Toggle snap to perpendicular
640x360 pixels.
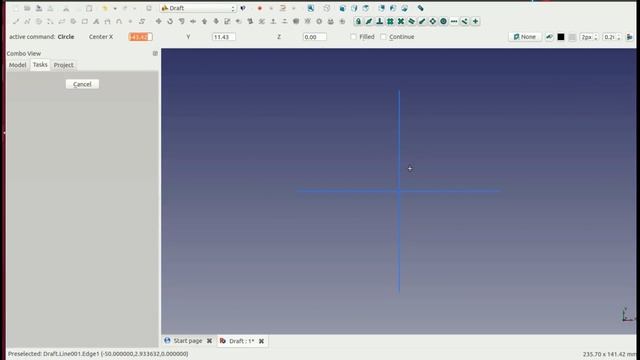pos(379,21)
